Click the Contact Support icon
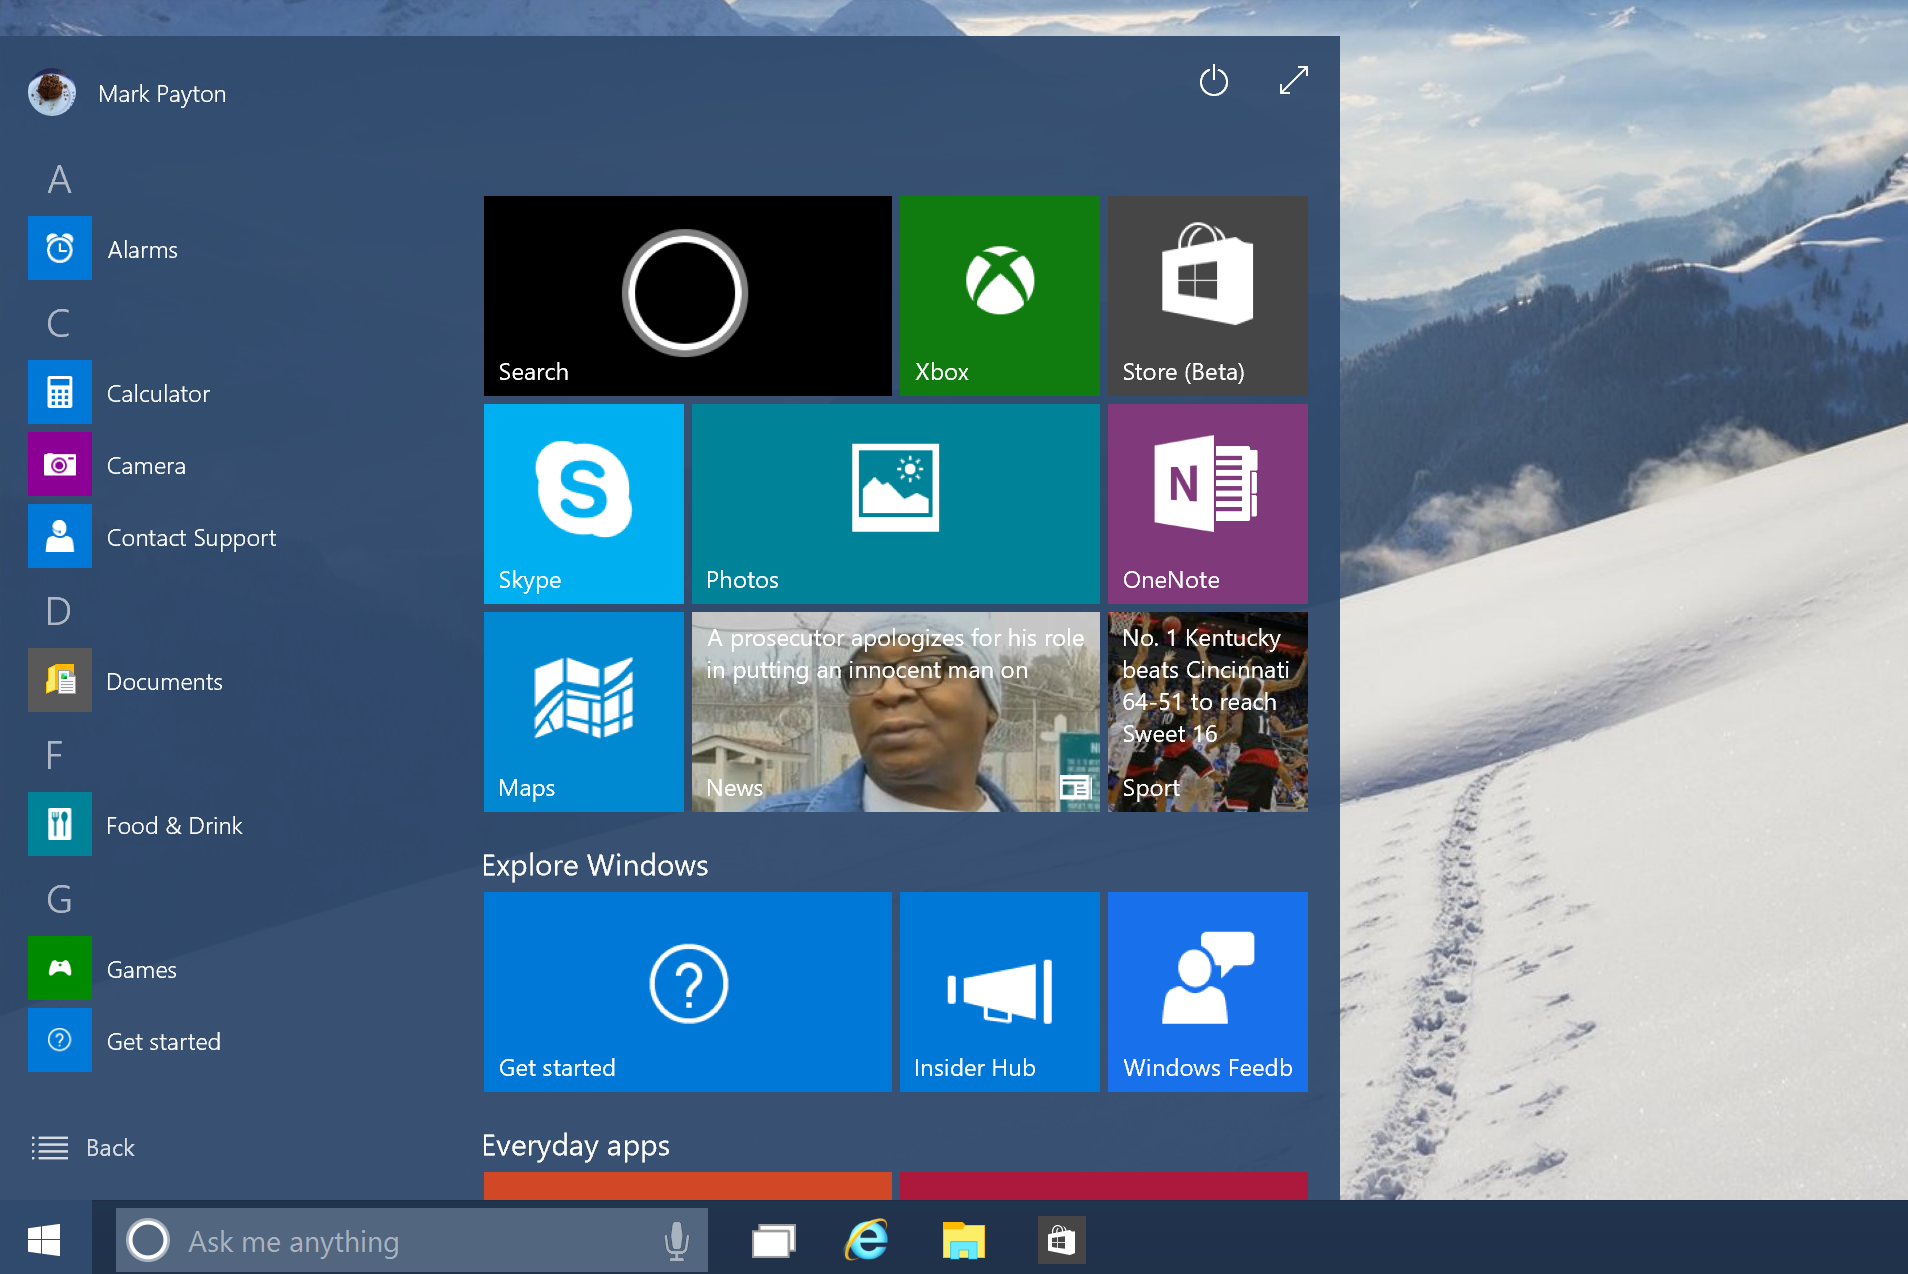The image size is (1908, 1274). (x=60, y=536)
